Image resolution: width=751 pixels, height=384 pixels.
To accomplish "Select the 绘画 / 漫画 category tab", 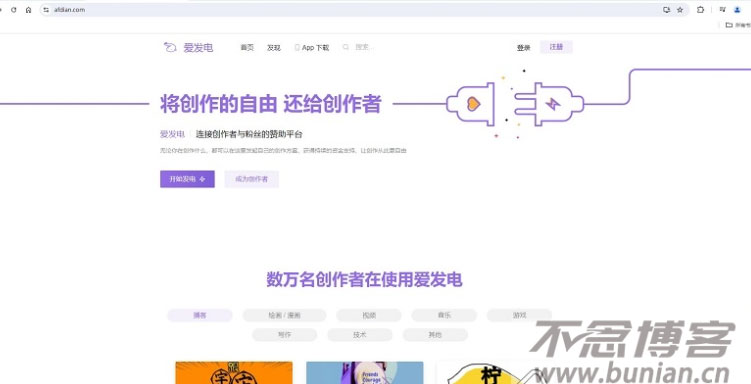I will coord(284,315).
